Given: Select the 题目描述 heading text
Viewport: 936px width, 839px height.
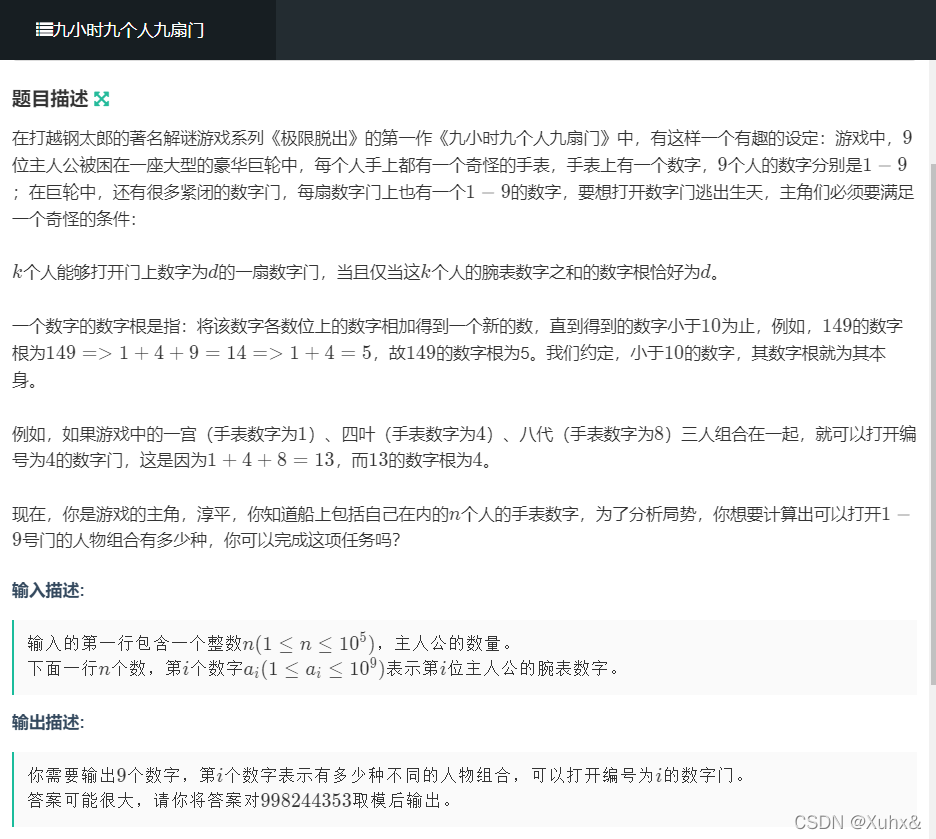Looking at the screenshot, I should (x=50, y=98).
